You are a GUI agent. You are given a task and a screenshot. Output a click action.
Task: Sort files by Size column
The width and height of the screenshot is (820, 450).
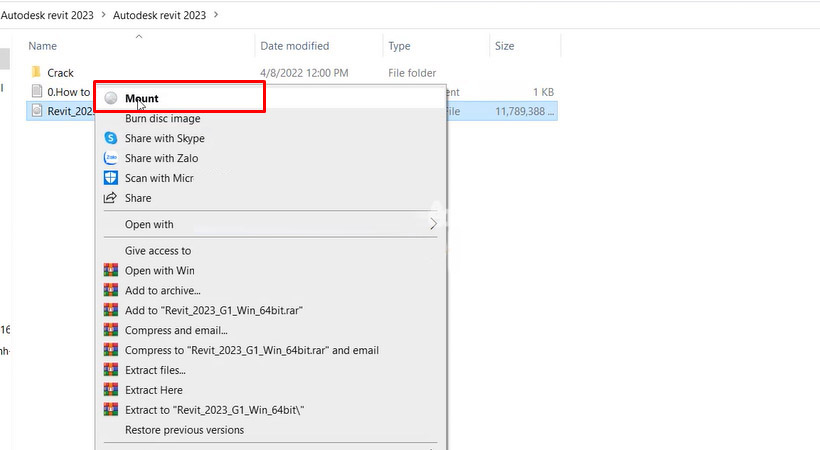tap(505, 46)
